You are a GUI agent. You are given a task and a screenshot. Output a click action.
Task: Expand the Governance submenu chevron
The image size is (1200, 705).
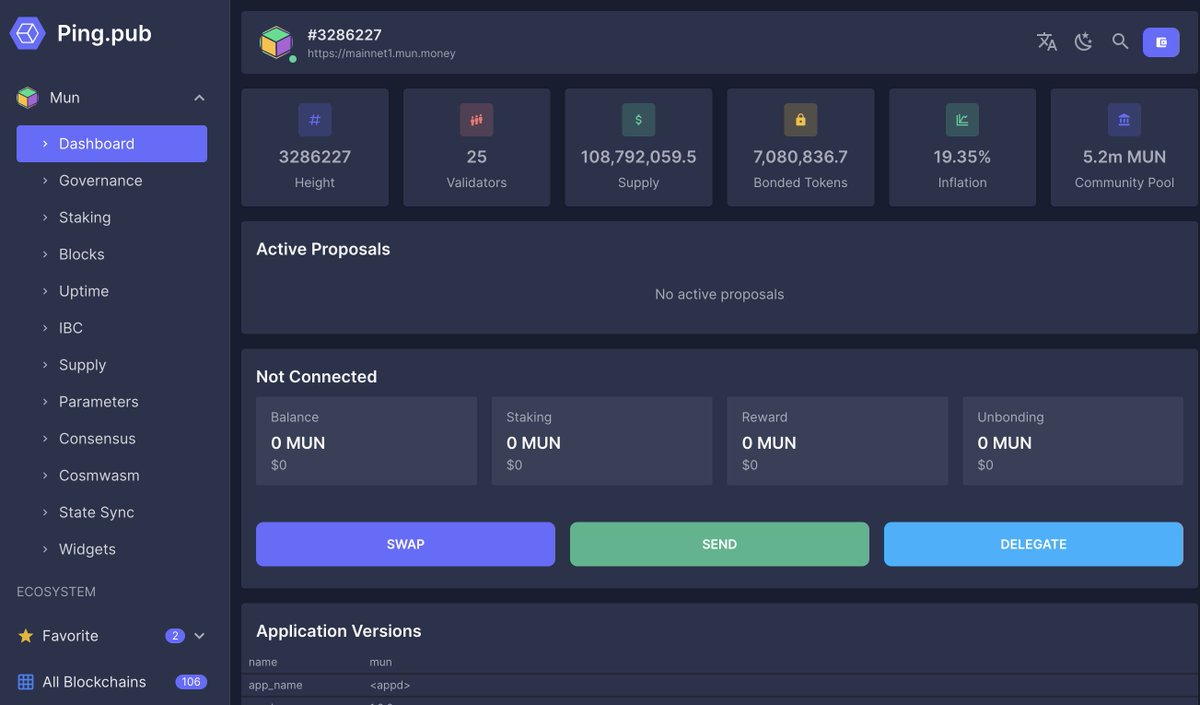click(43, 180)
